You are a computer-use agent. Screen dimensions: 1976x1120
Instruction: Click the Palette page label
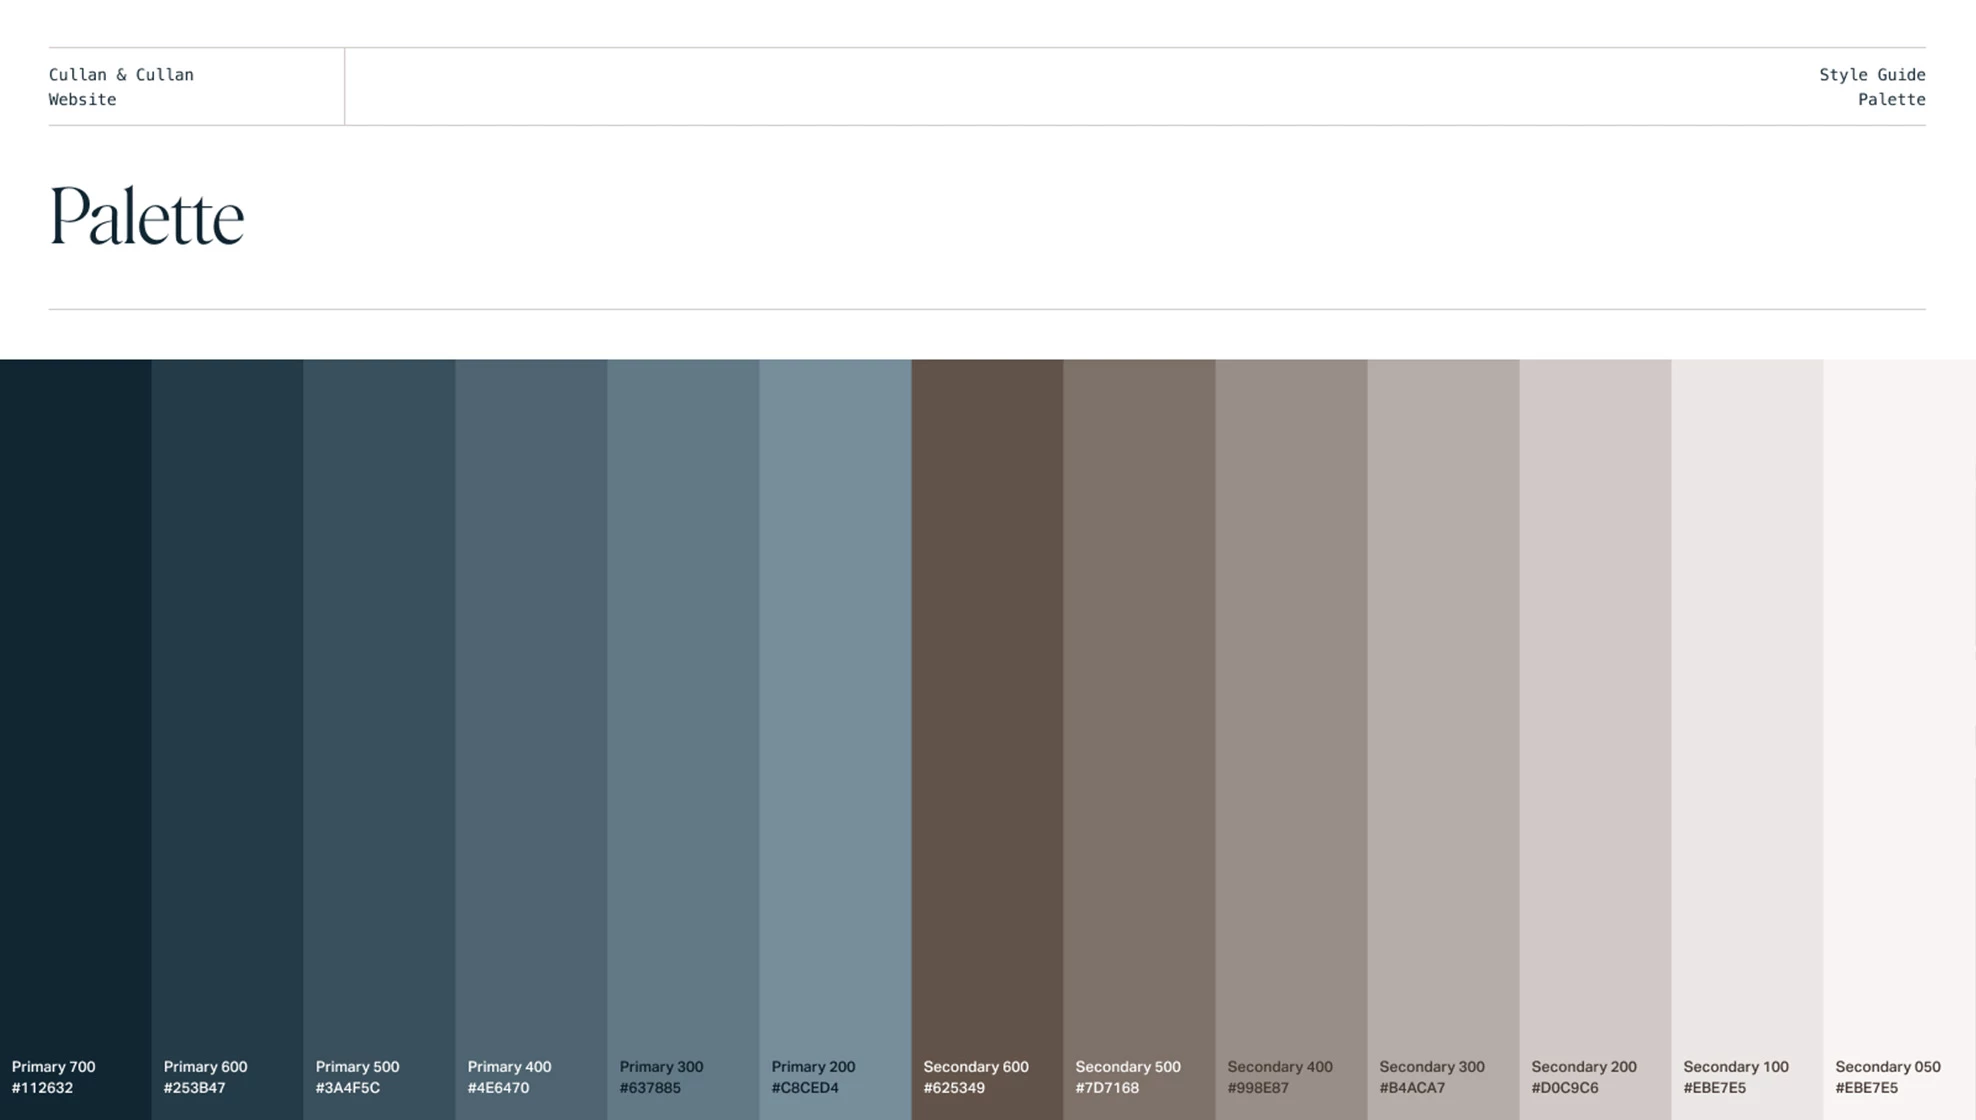1892,99
